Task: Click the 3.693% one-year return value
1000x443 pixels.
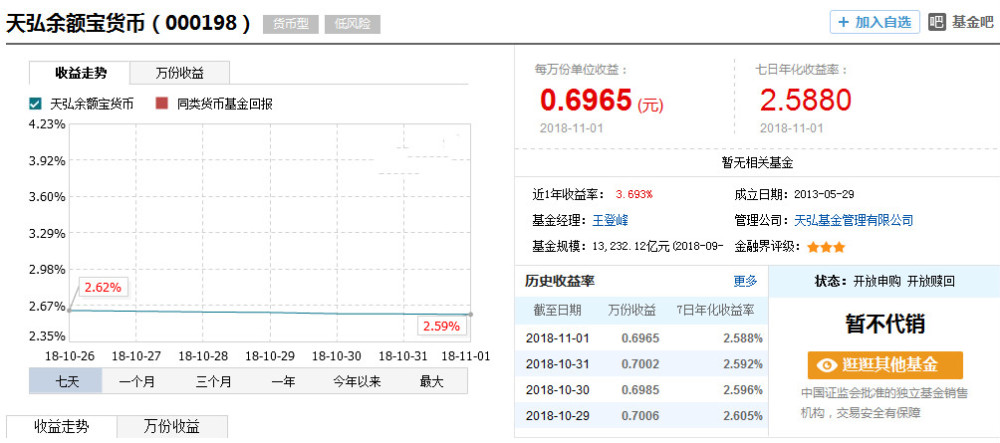Action: (634, 194)
